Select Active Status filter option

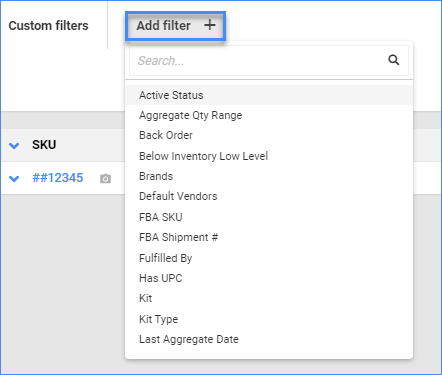[x=269, y=95]
